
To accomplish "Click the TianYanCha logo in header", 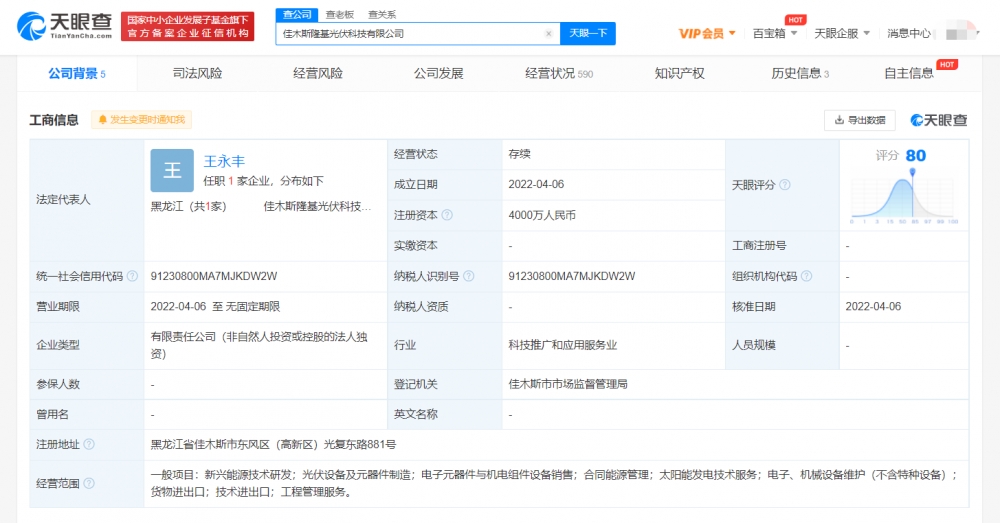I will pyautogui.click(x=64, y=26).
